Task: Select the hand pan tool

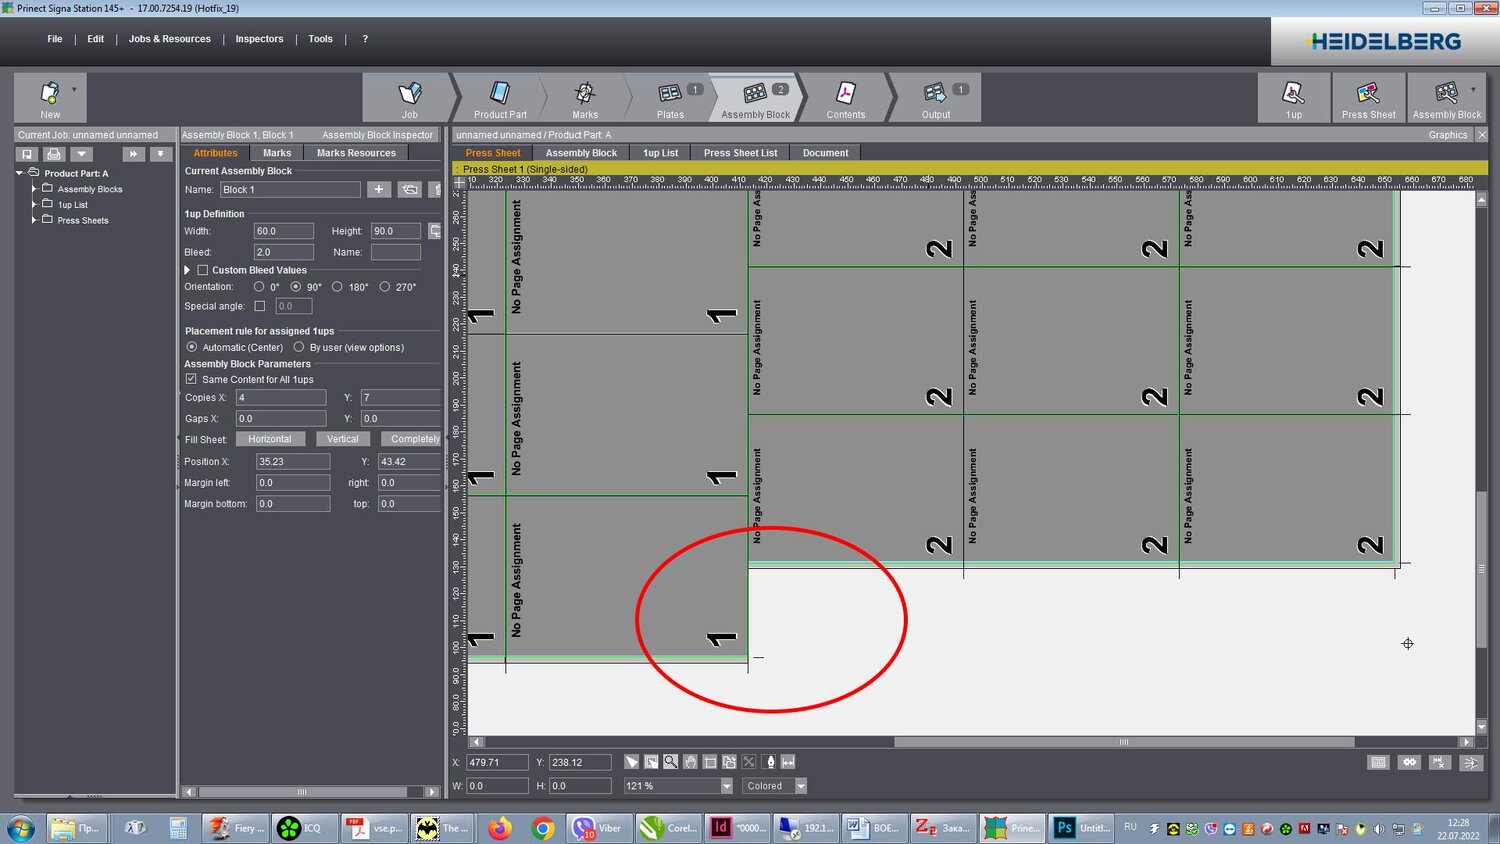Action: [690, 762]
